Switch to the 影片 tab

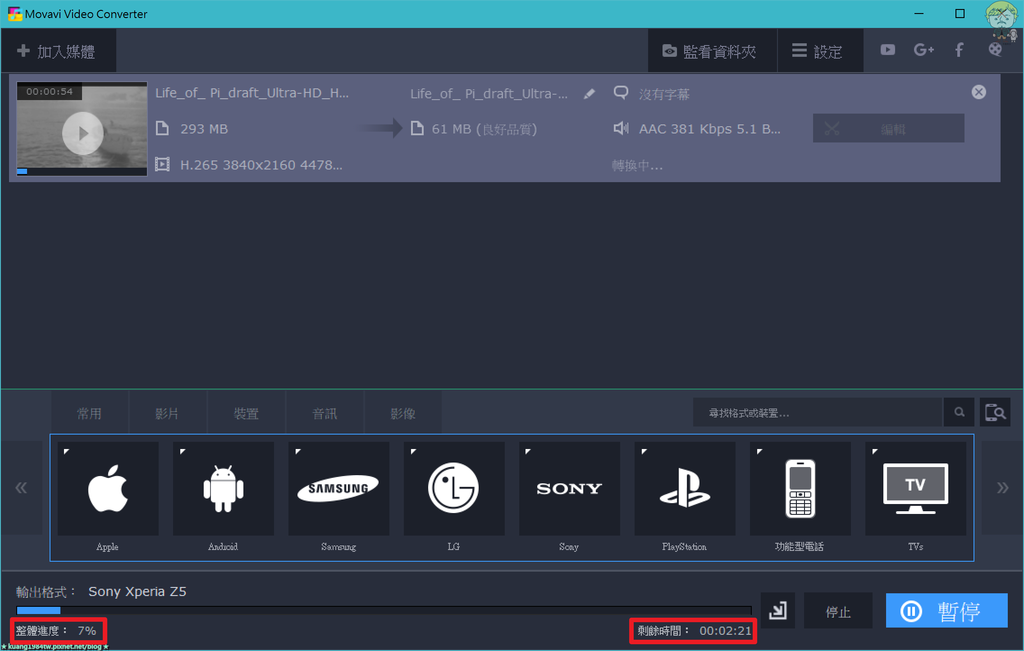click(167, 413)
